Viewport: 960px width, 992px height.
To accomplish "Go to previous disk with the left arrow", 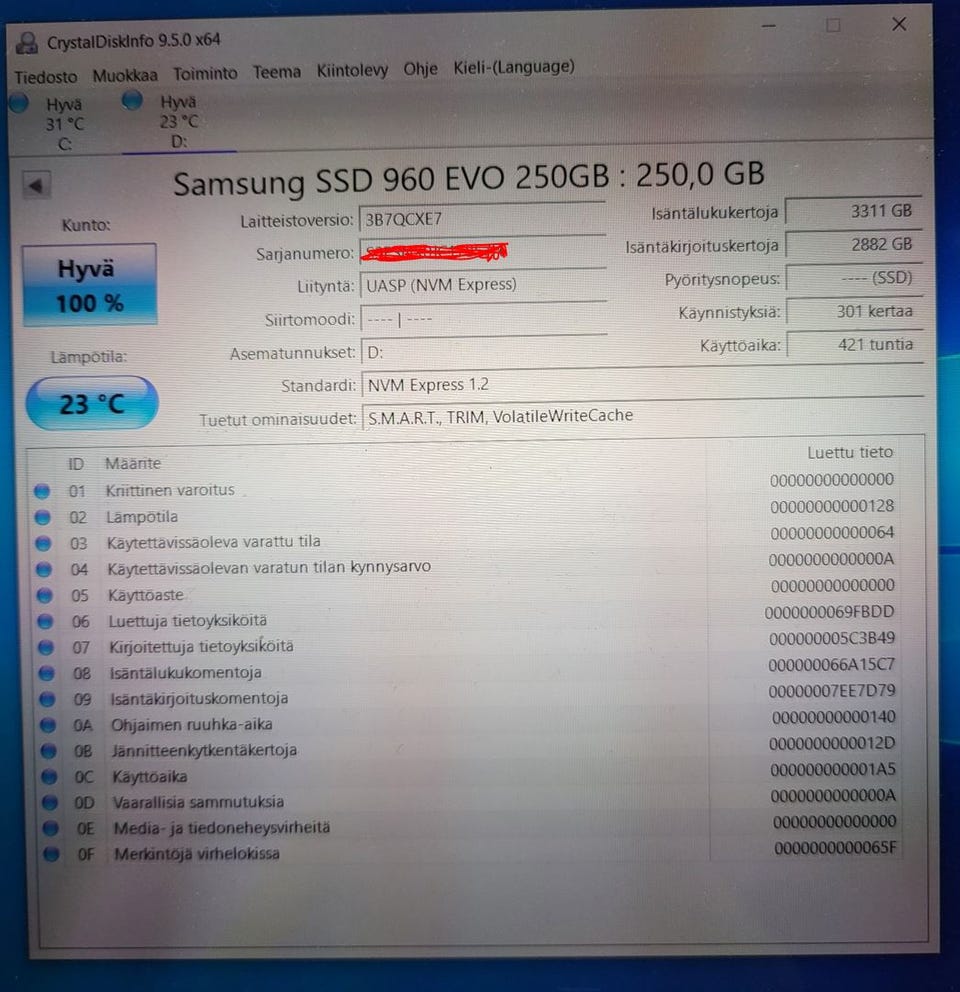I will [36, 185].
